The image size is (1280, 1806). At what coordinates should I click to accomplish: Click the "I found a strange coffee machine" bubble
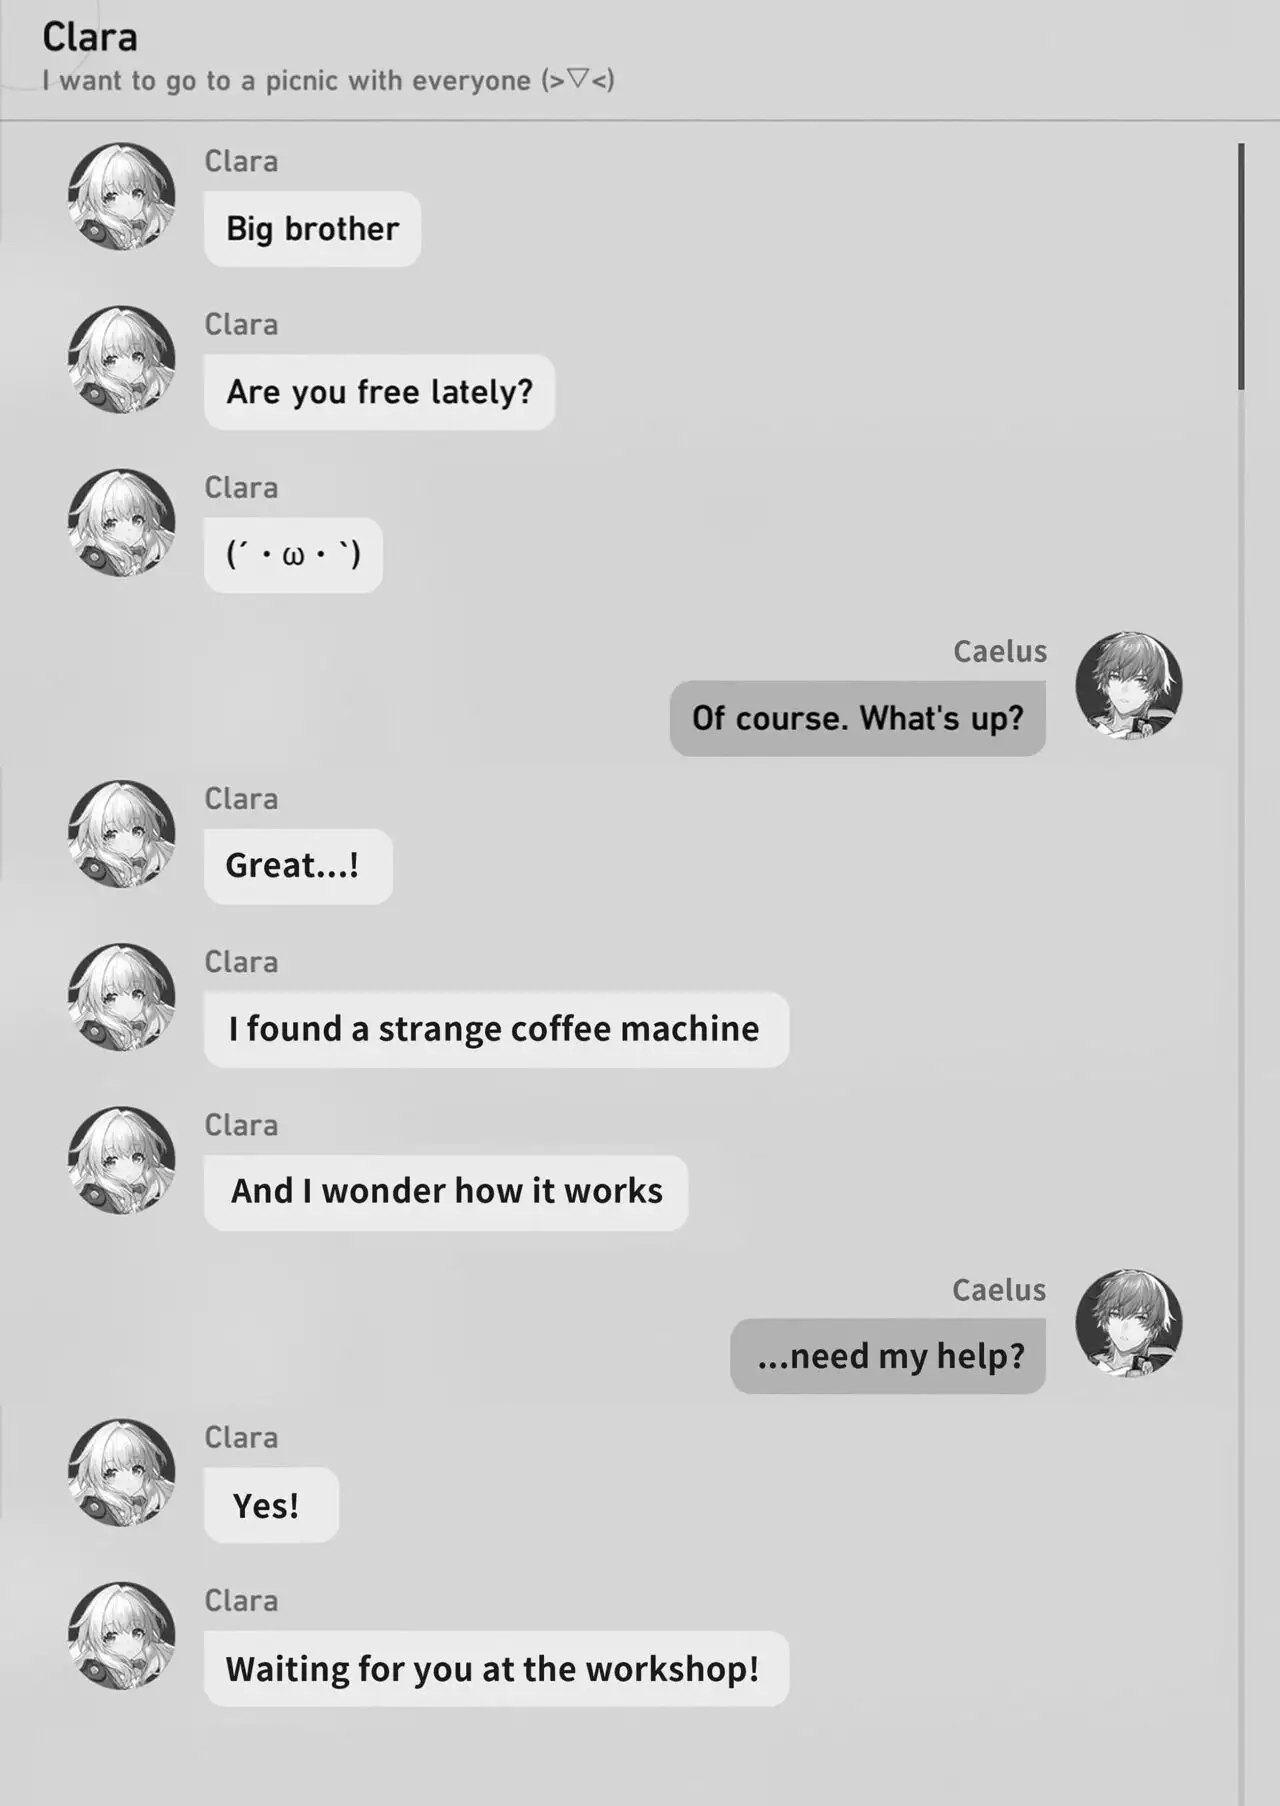tap(496, 1029)
